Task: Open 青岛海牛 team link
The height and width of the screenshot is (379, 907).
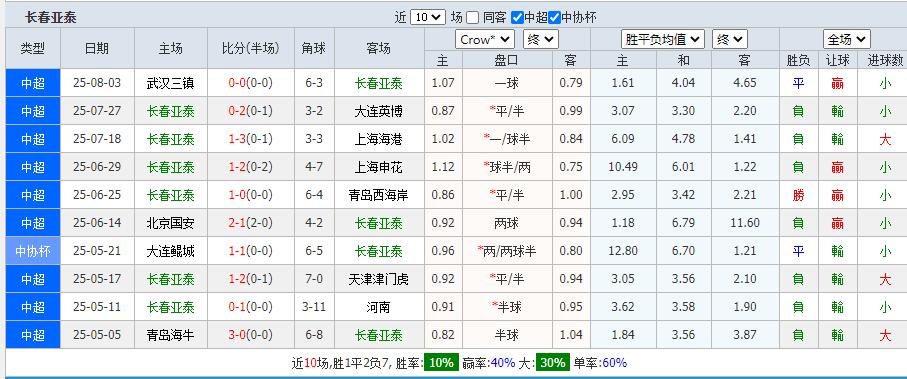Action: tap(171, 334)
